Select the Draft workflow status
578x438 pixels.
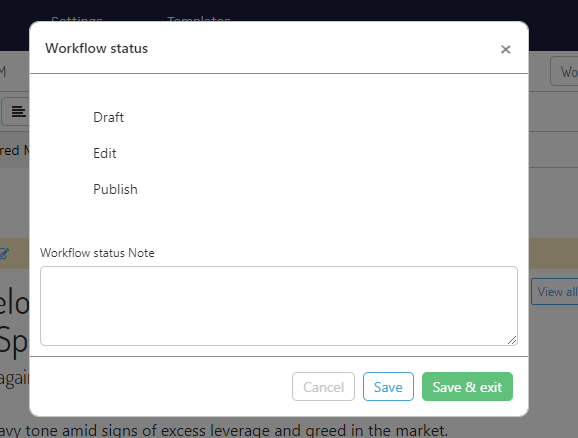[108, 117]
